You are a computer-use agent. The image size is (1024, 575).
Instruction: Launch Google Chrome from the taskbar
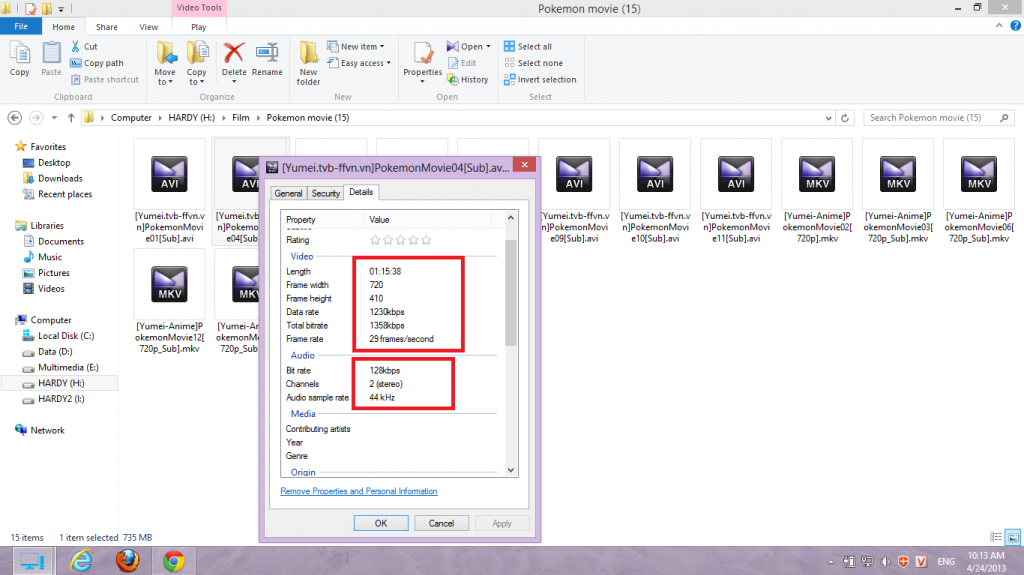coord(174,561)
